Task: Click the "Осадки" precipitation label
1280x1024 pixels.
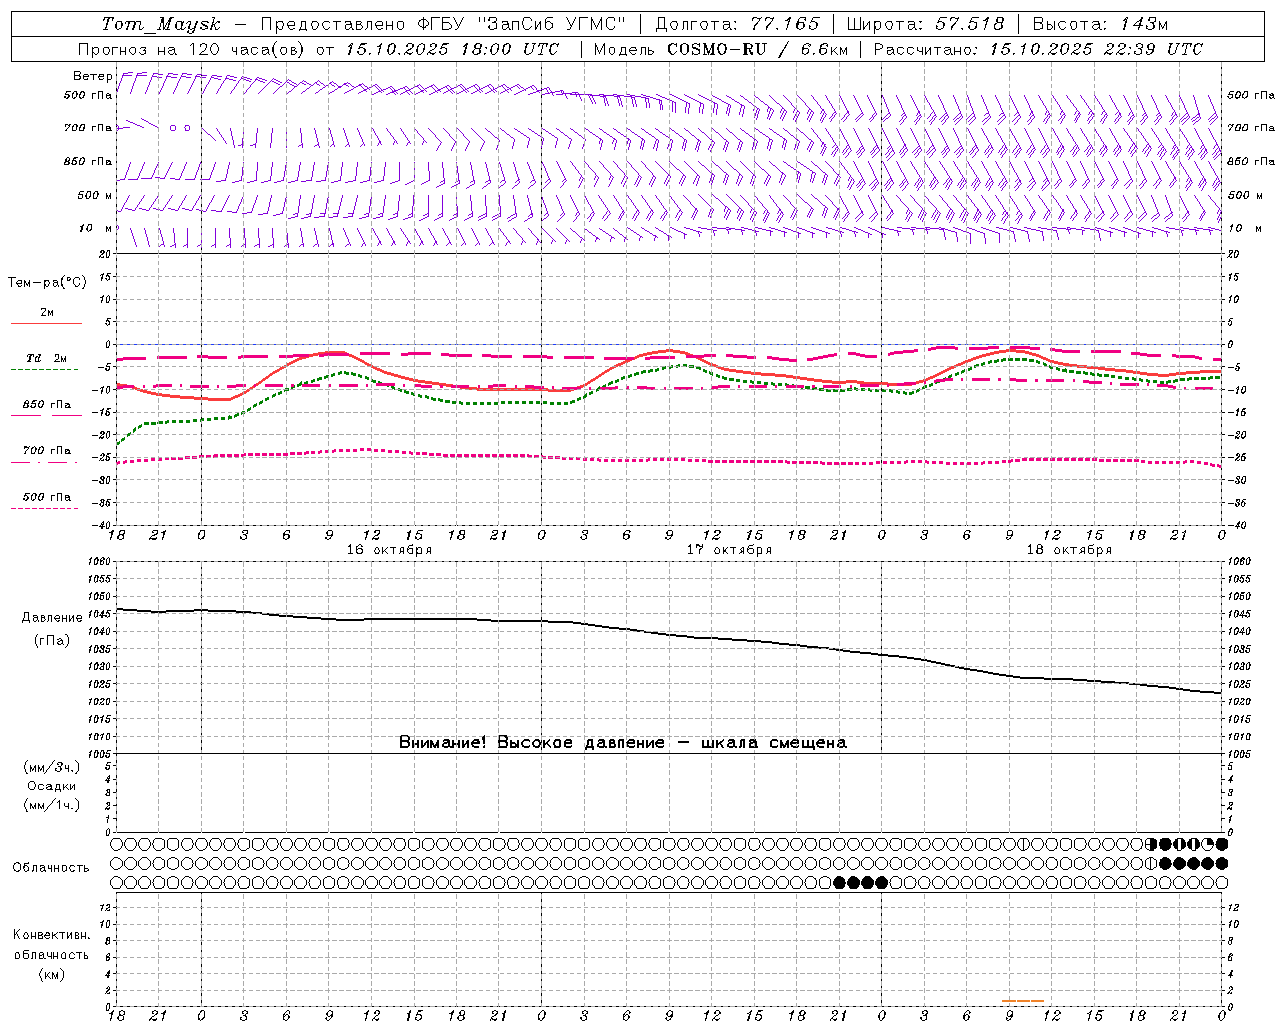Action: click(x=52, y=786)
